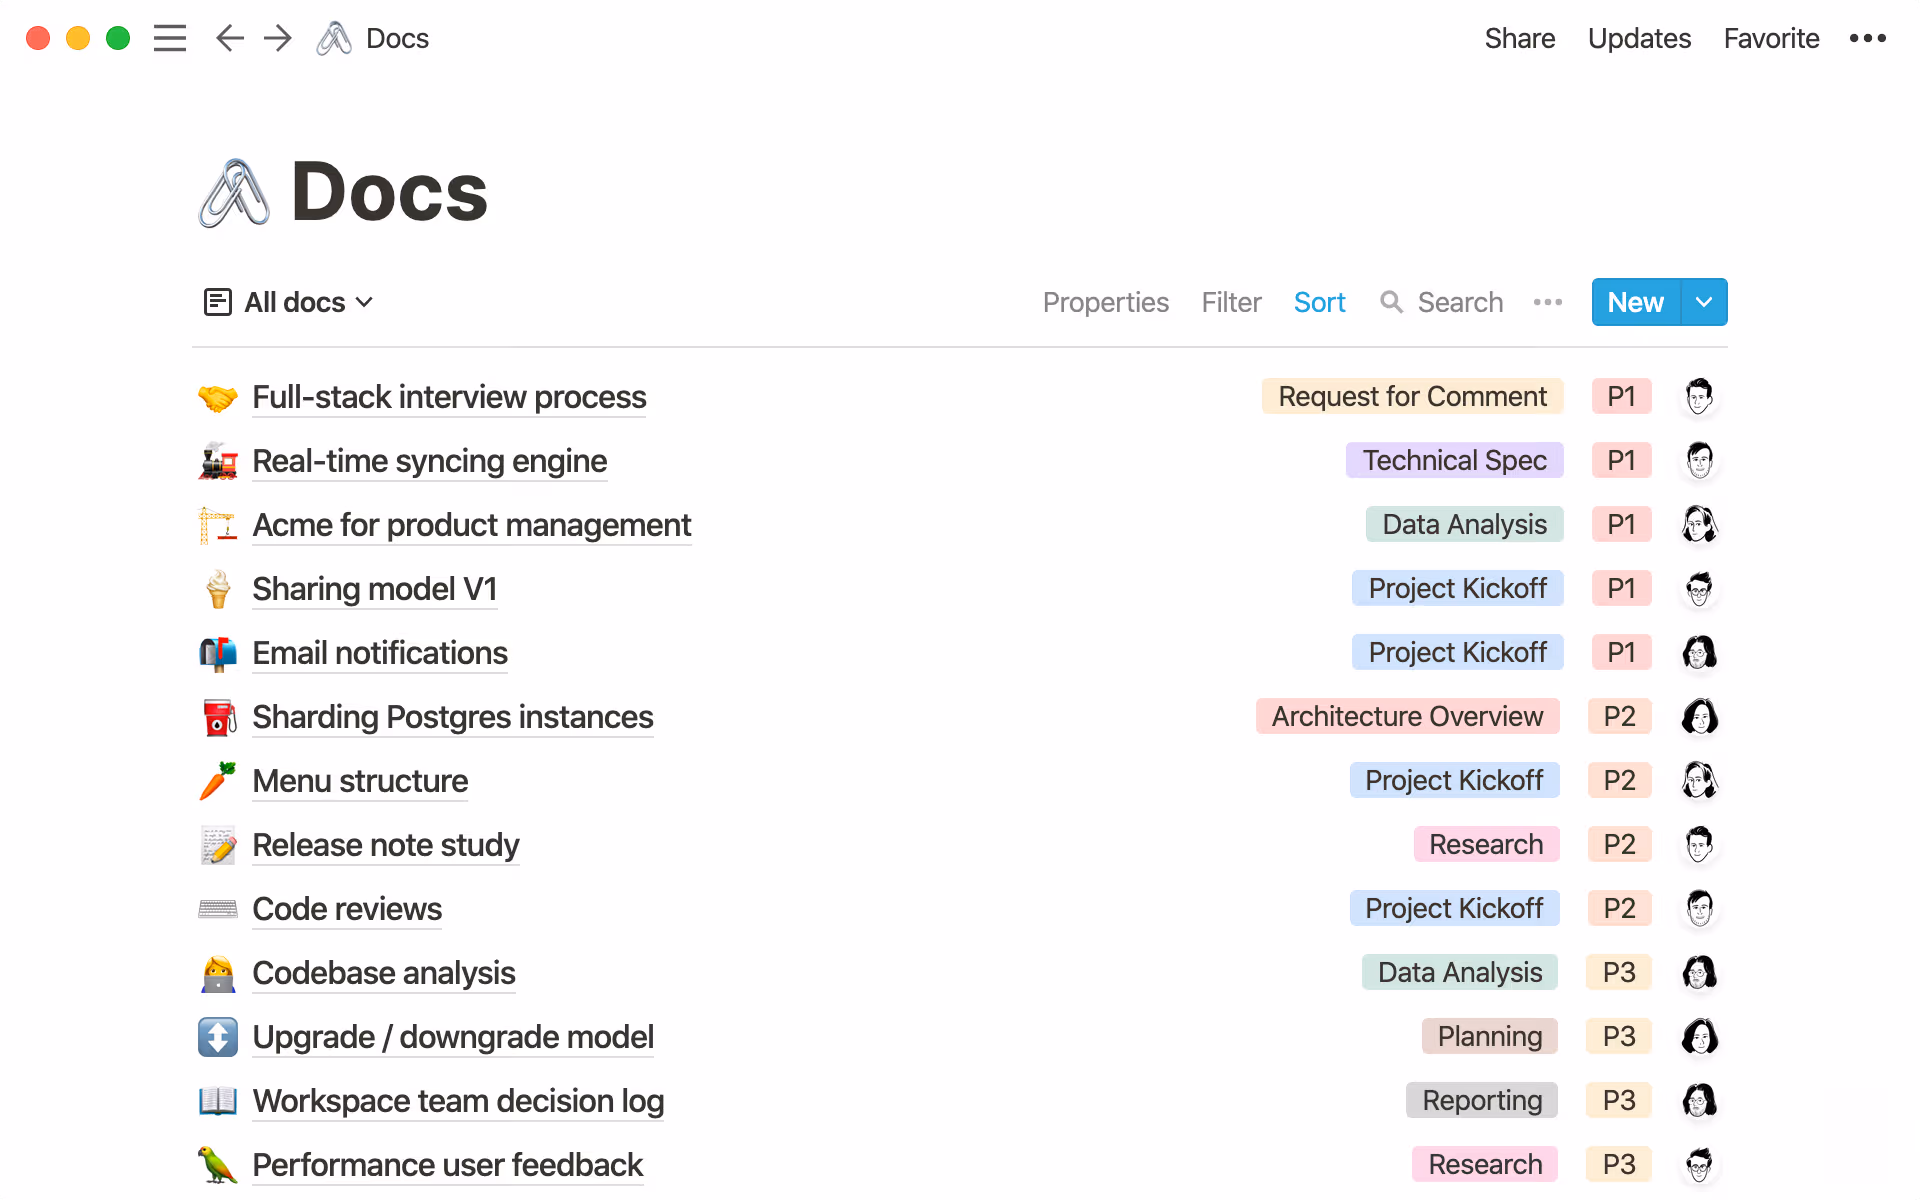
Task: Open the New button's dropdown arrow
Action: pyautogui.click(x=1703, y=302)
